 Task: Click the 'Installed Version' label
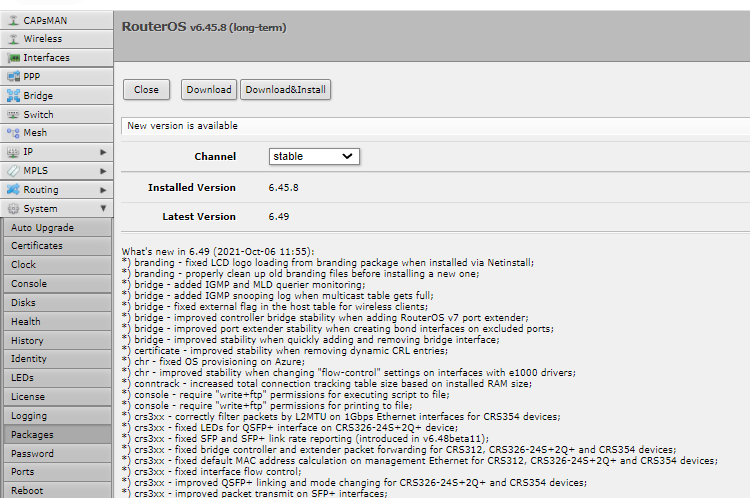(x=192, y=188)
